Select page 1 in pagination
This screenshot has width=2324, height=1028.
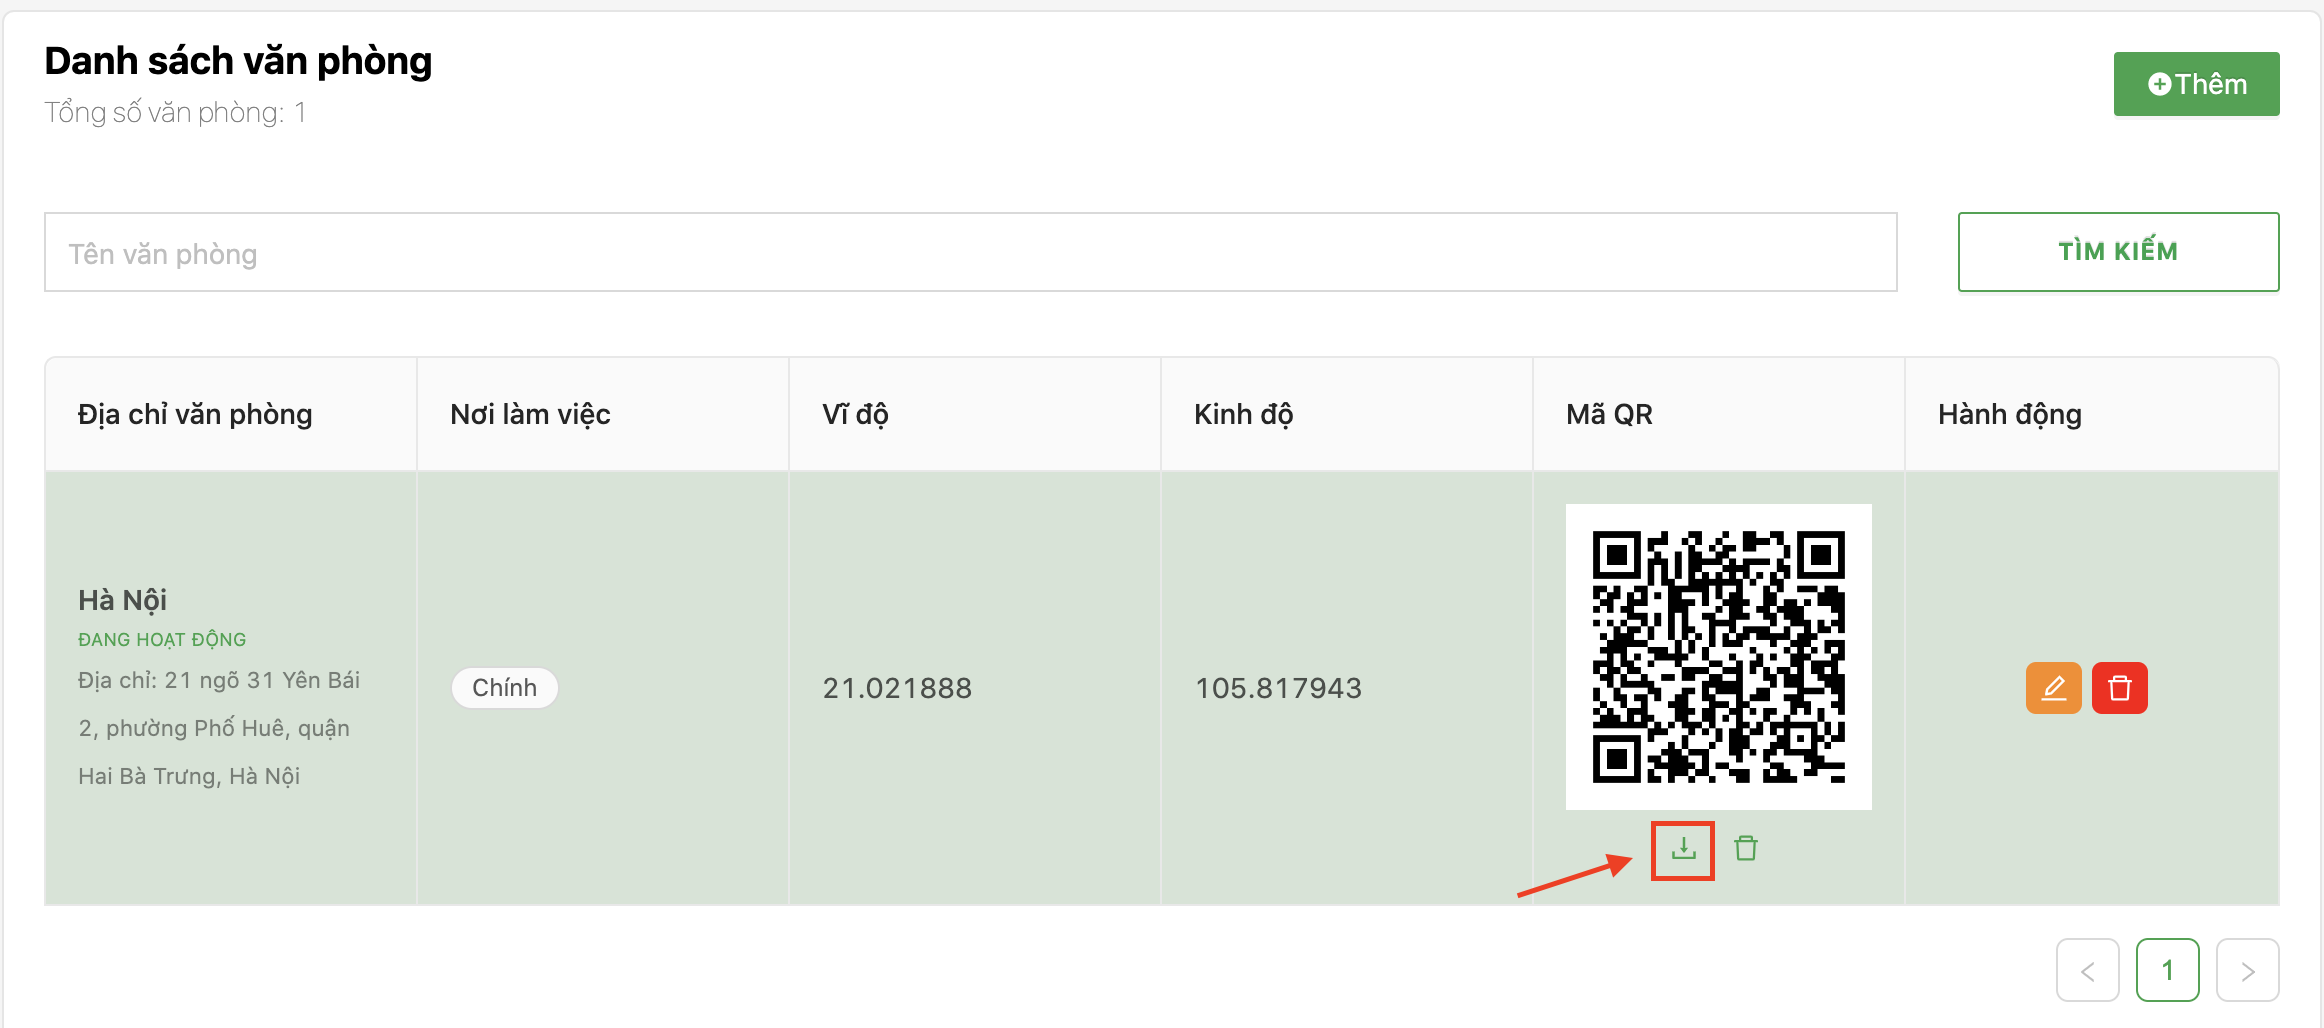[x=2167, y=970]
